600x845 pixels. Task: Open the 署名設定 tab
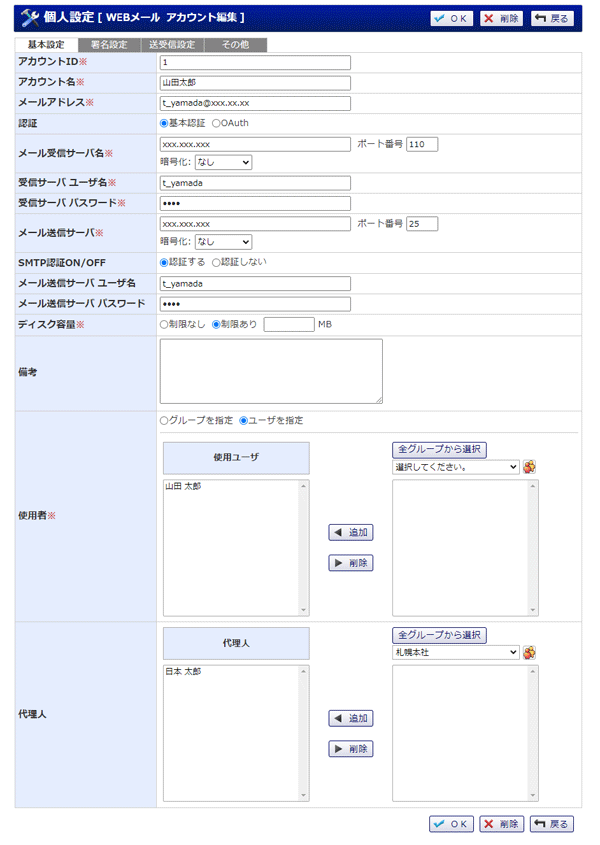109,45
